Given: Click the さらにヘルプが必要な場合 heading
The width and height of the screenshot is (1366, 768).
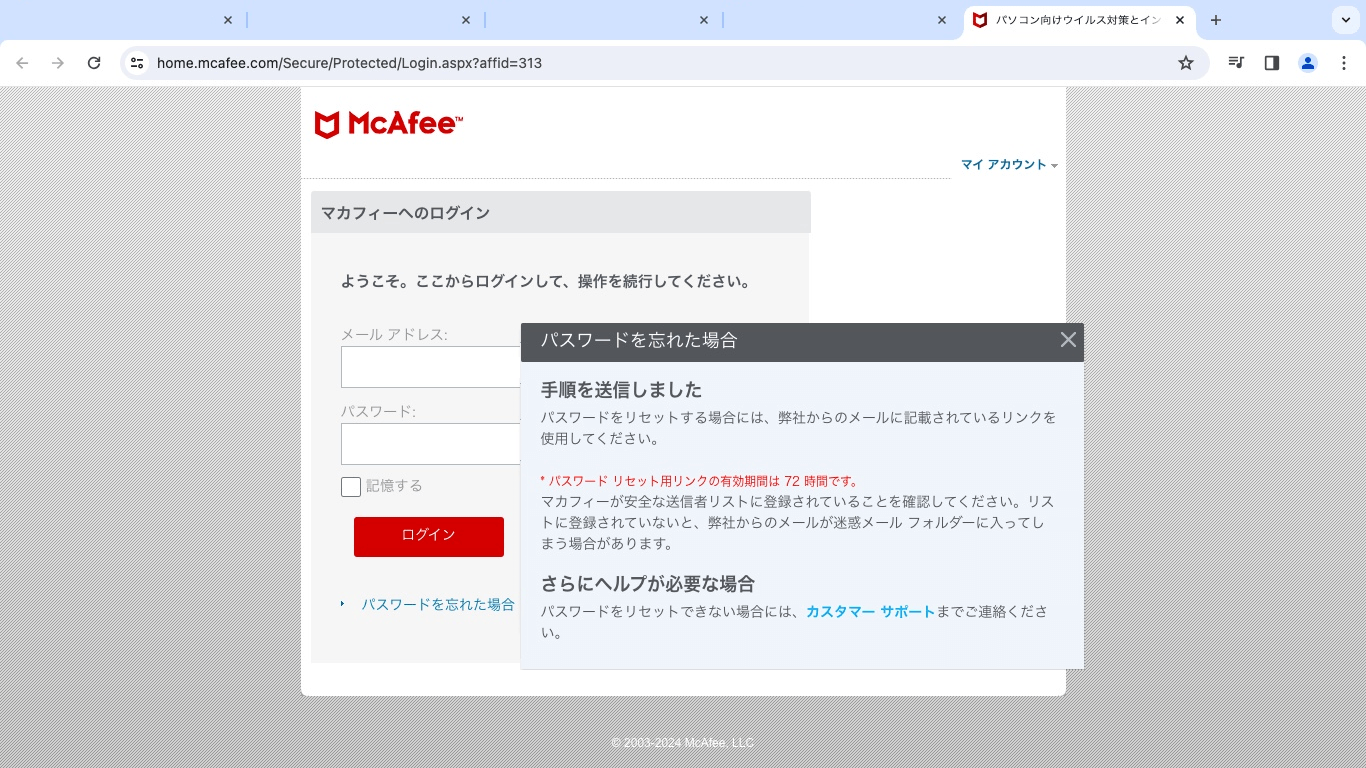Looking at the screenshot, I should 648,584.
